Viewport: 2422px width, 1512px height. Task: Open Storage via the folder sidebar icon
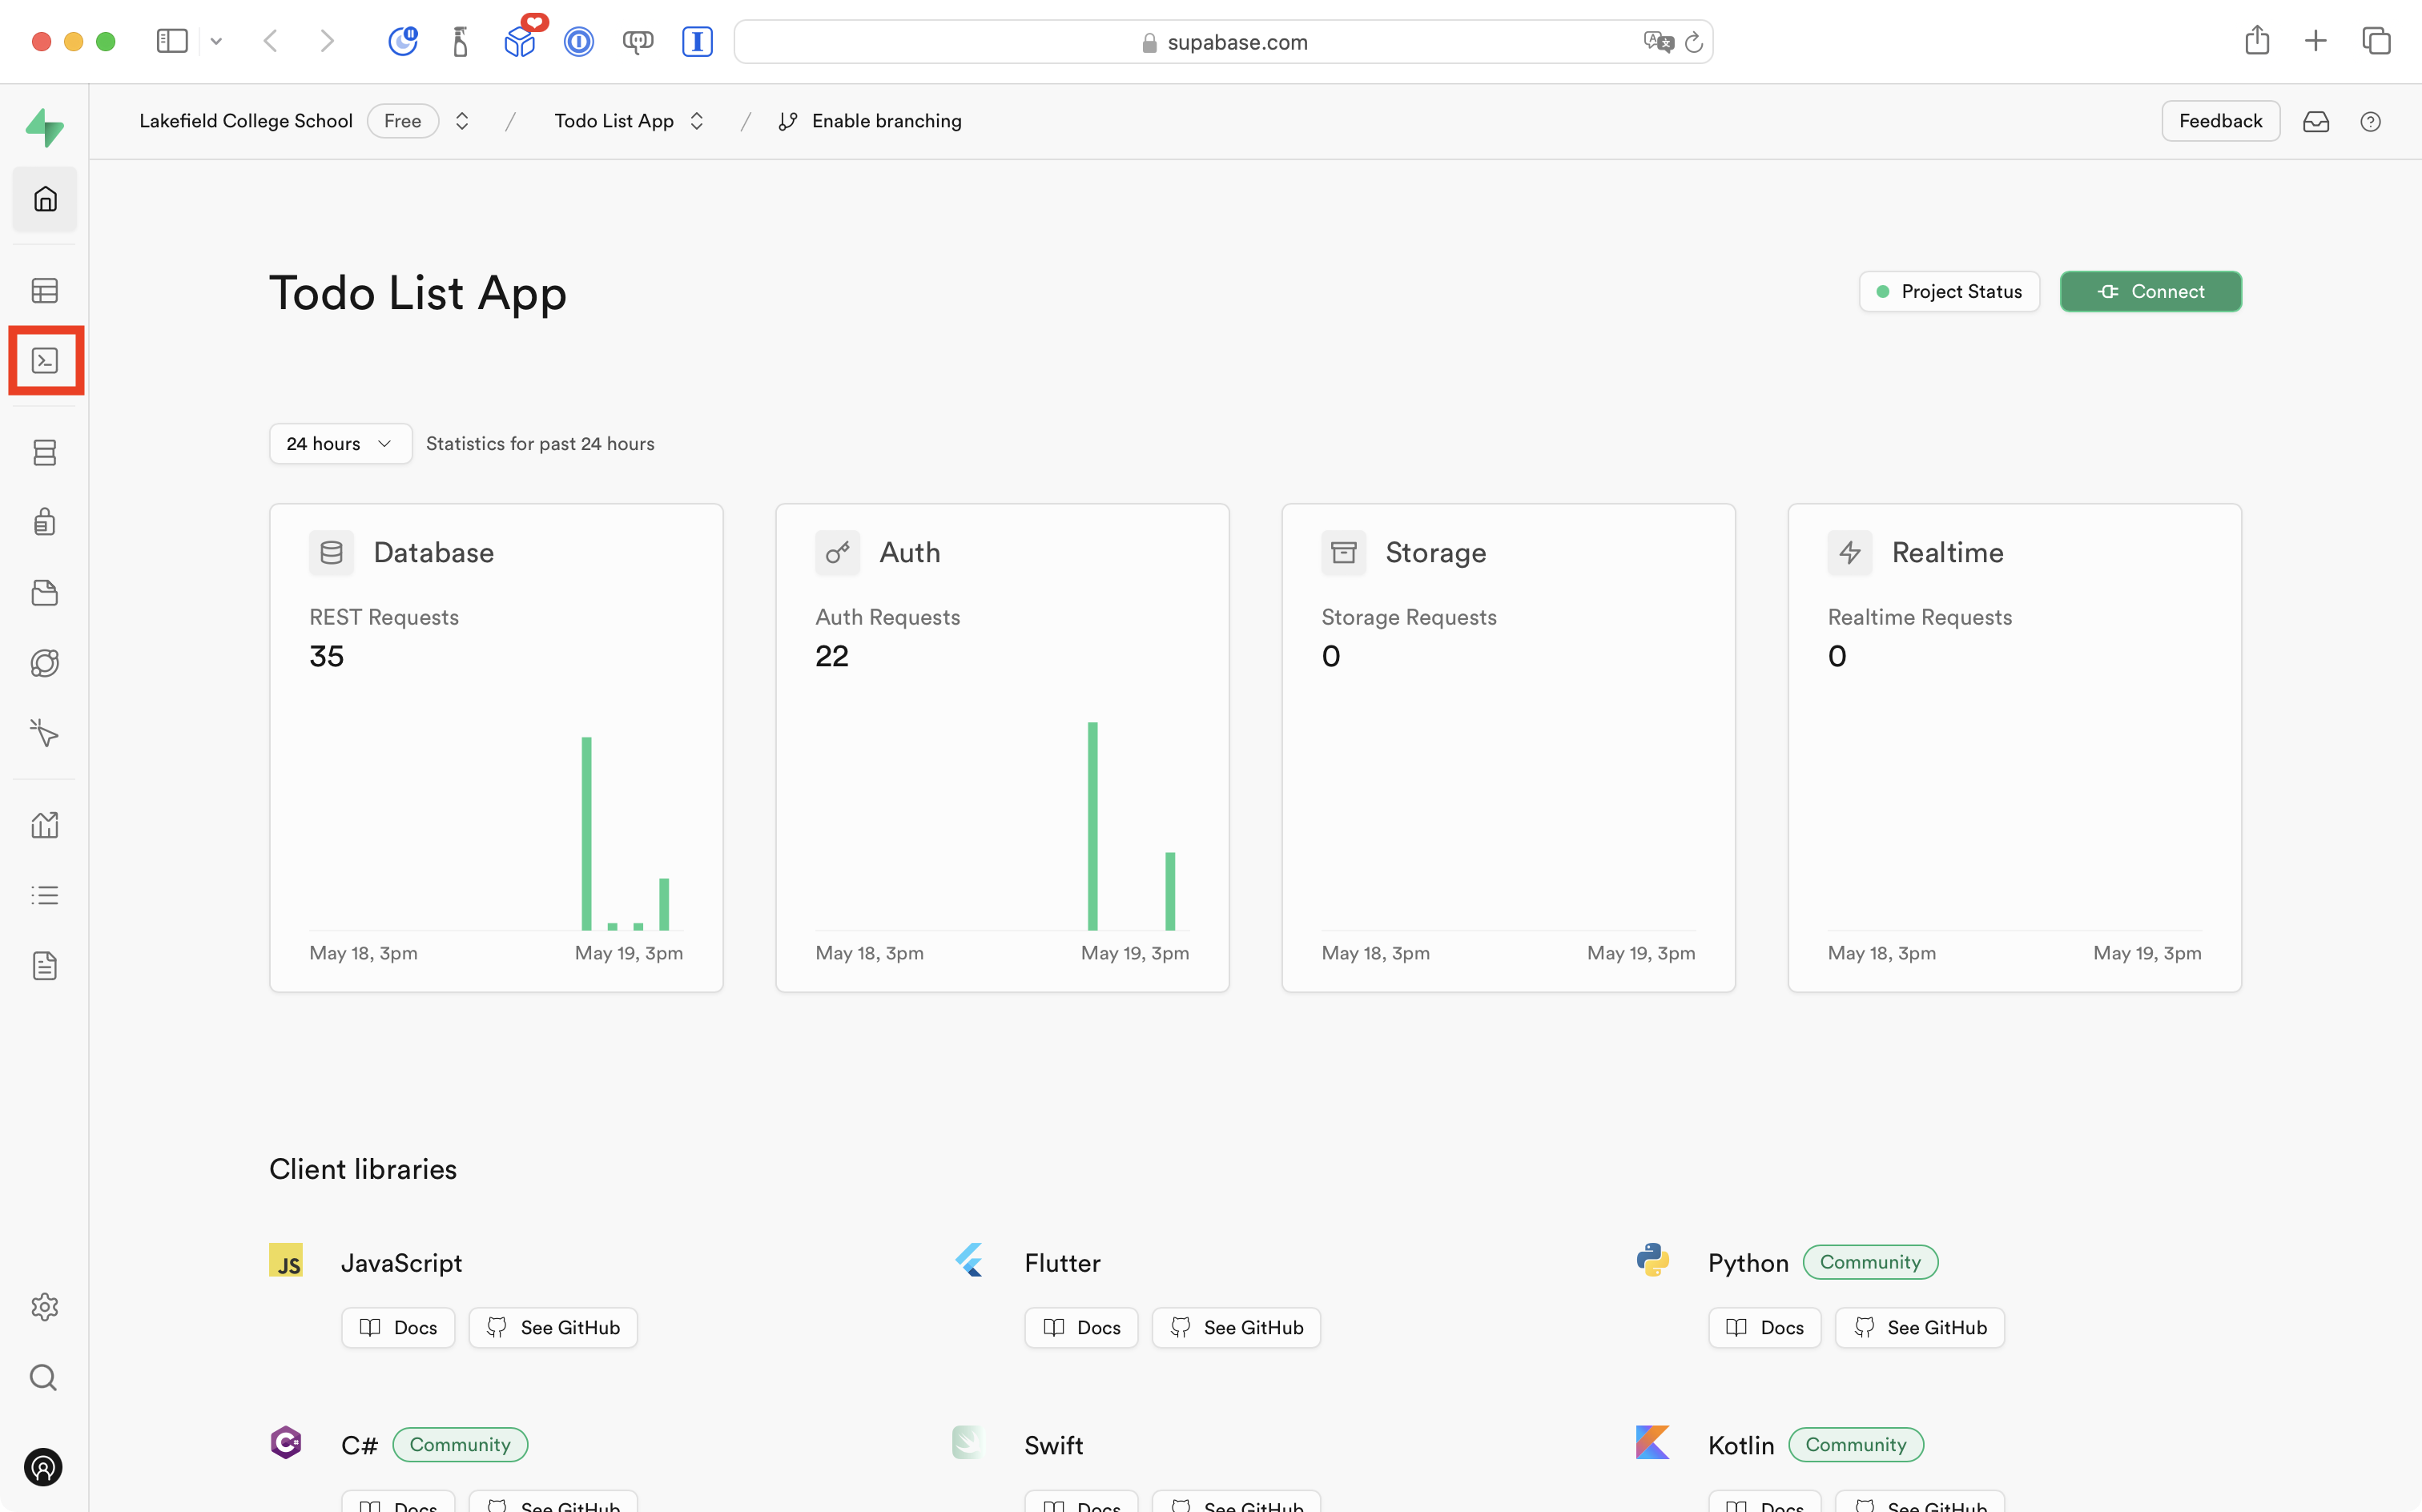coord(45,592)
